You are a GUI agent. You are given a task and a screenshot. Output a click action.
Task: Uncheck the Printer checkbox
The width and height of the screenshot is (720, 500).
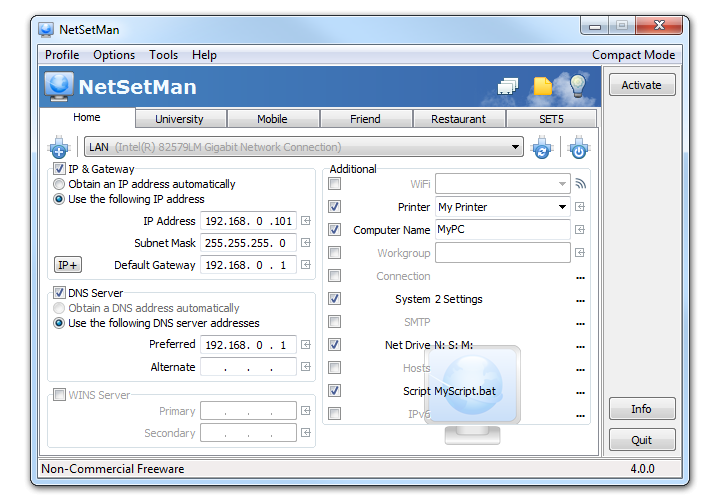[x=335, y=207]
